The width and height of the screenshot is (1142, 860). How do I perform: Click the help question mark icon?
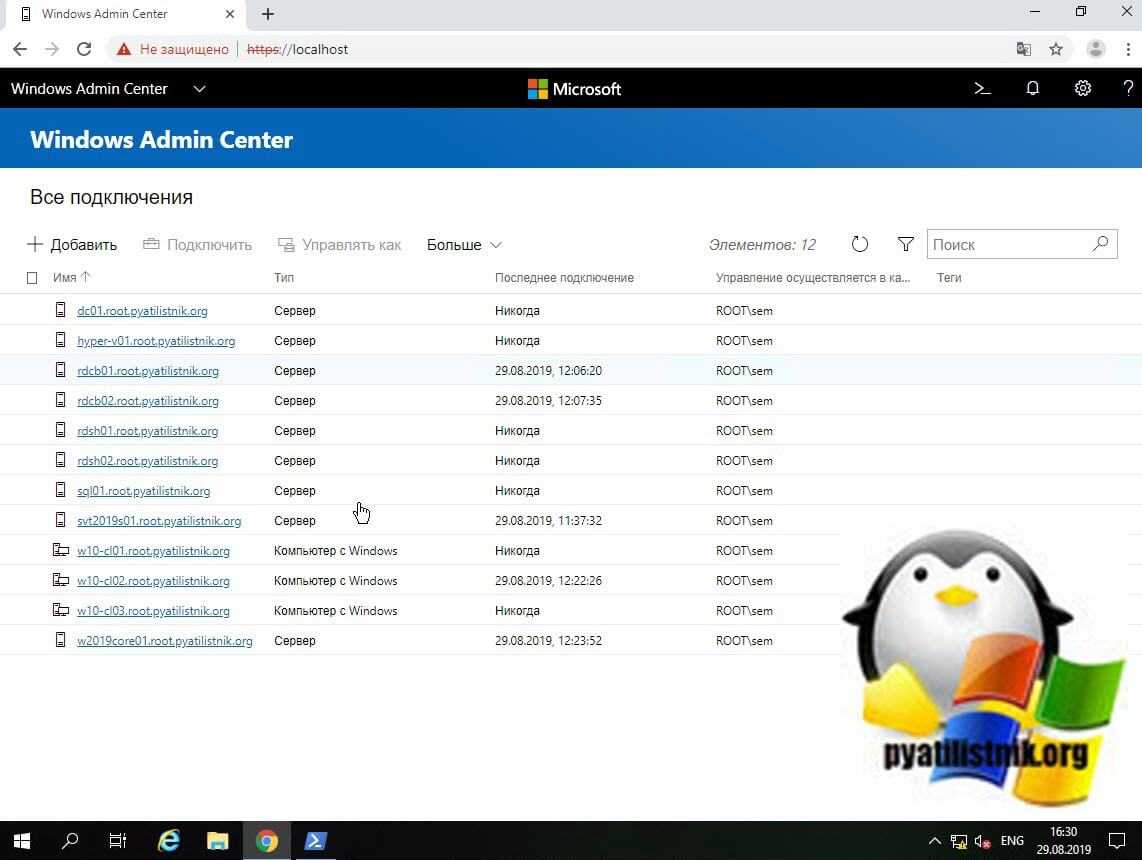(x=1127, y=89)
